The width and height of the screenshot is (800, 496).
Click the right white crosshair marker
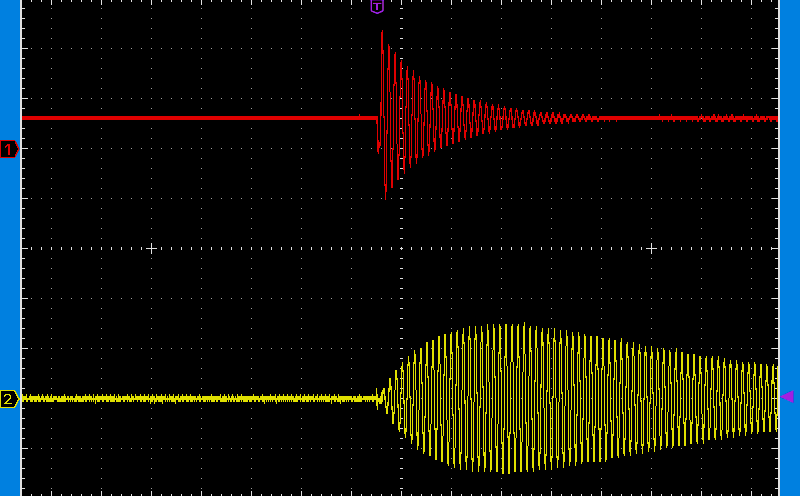pyautogui.click(x=651, y=248)
